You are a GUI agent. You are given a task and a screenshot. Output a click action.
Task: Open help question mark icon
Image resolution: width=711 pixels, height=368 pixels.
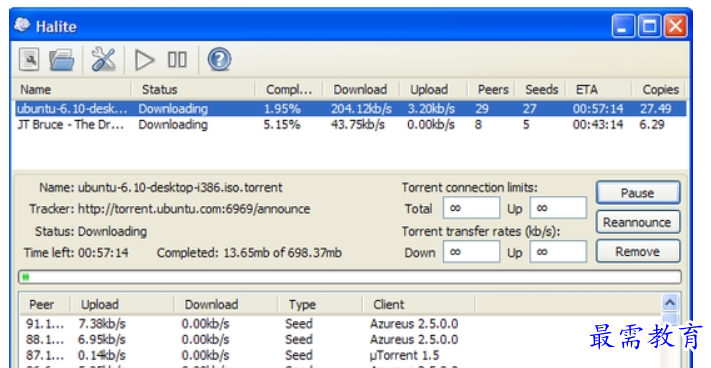tap(219, 59)
